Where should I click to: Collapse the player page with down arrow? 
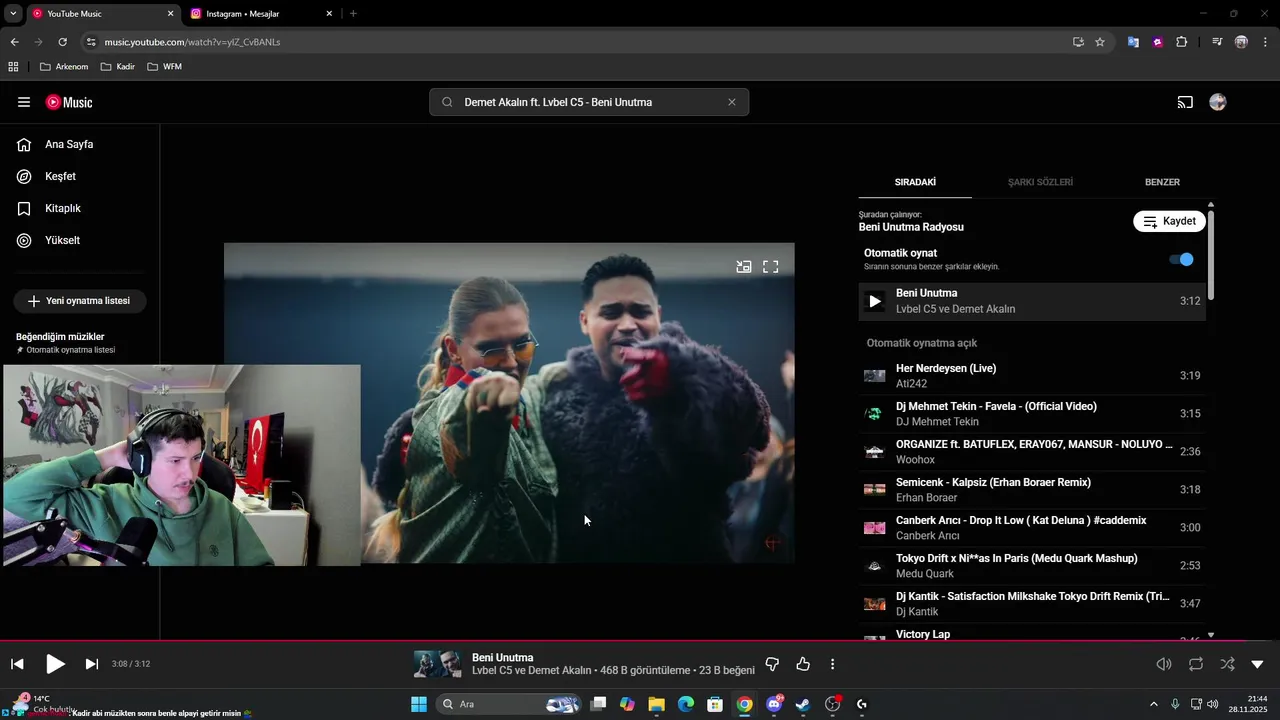pos(1257,664)
